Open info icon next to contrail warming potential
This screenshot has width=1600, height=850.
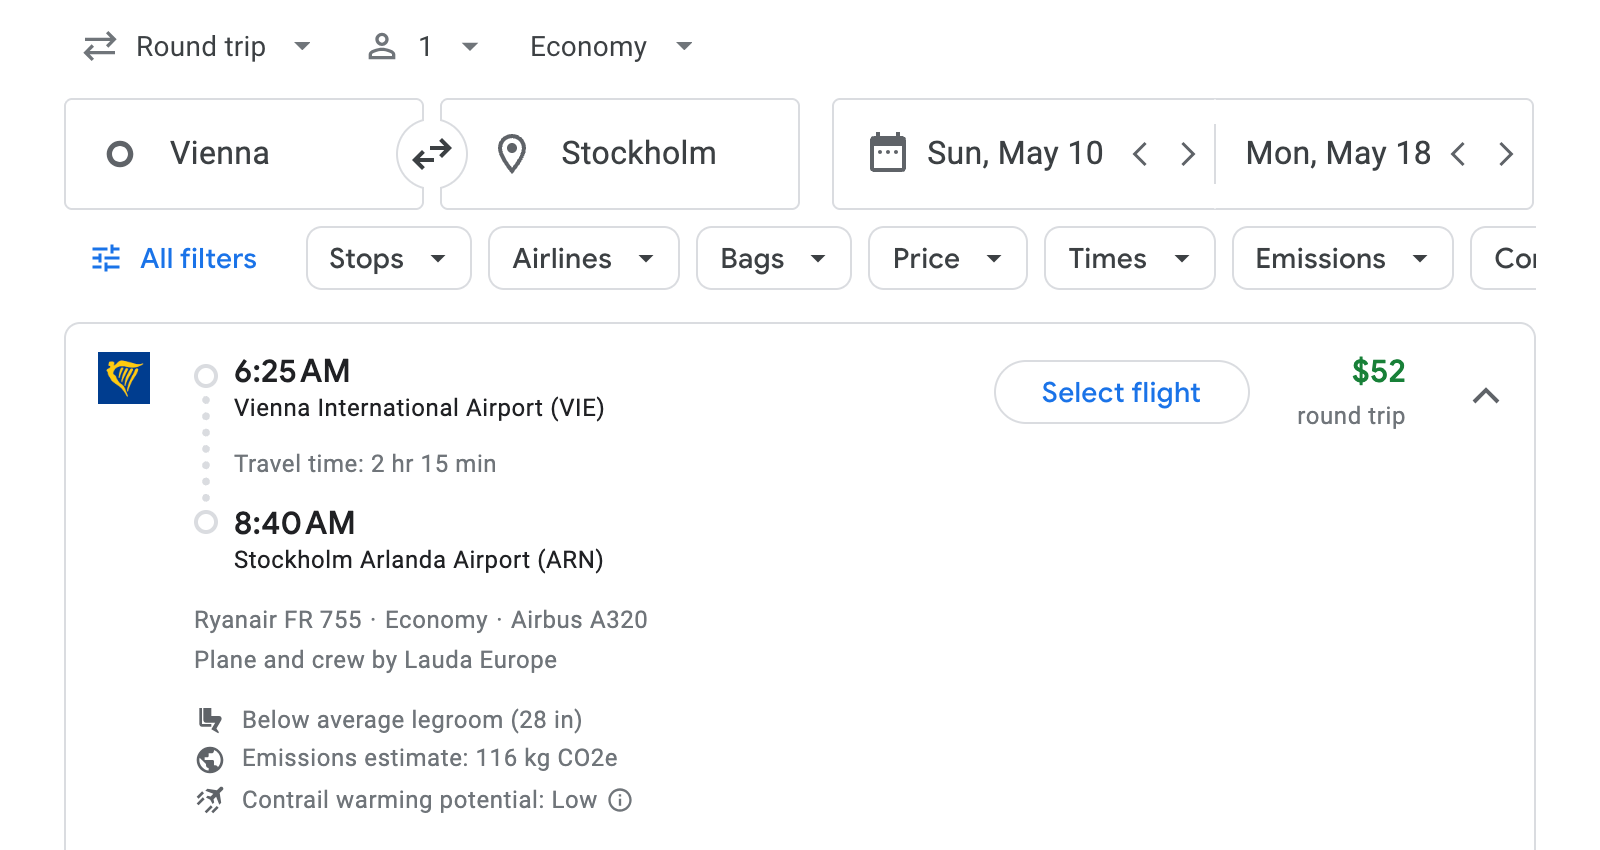pos(619,800)
